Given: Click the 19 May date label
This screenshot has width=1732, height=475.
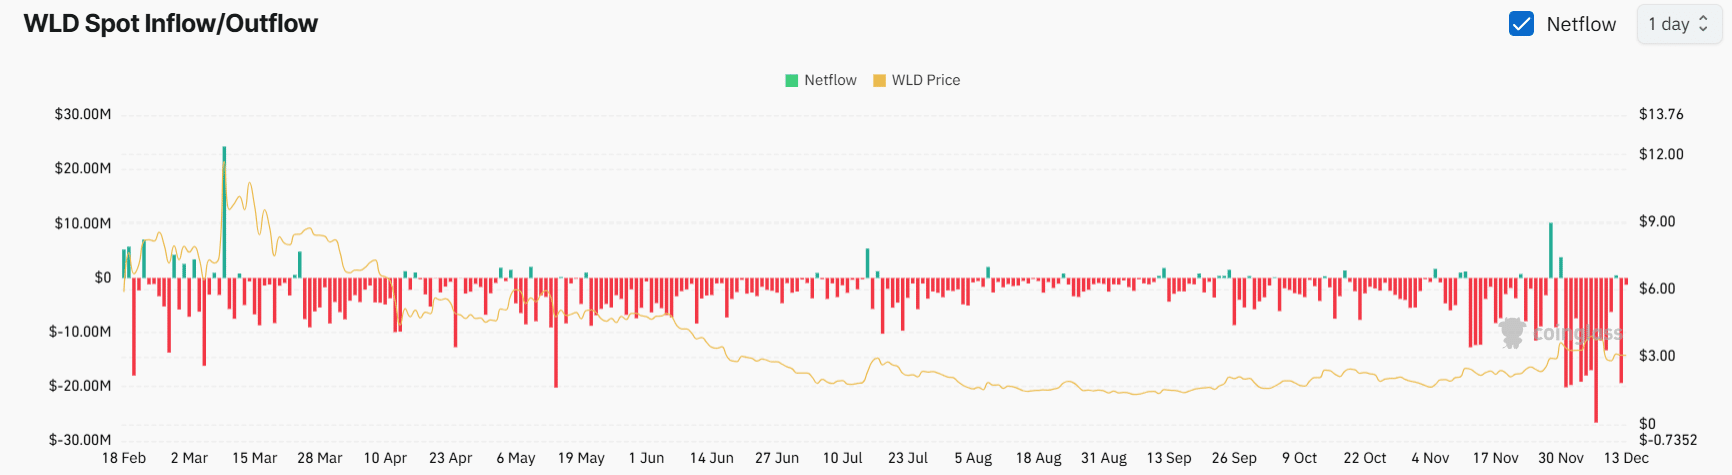Looking at the screenshot, I should pyautogui.click(x=581, y=458).
